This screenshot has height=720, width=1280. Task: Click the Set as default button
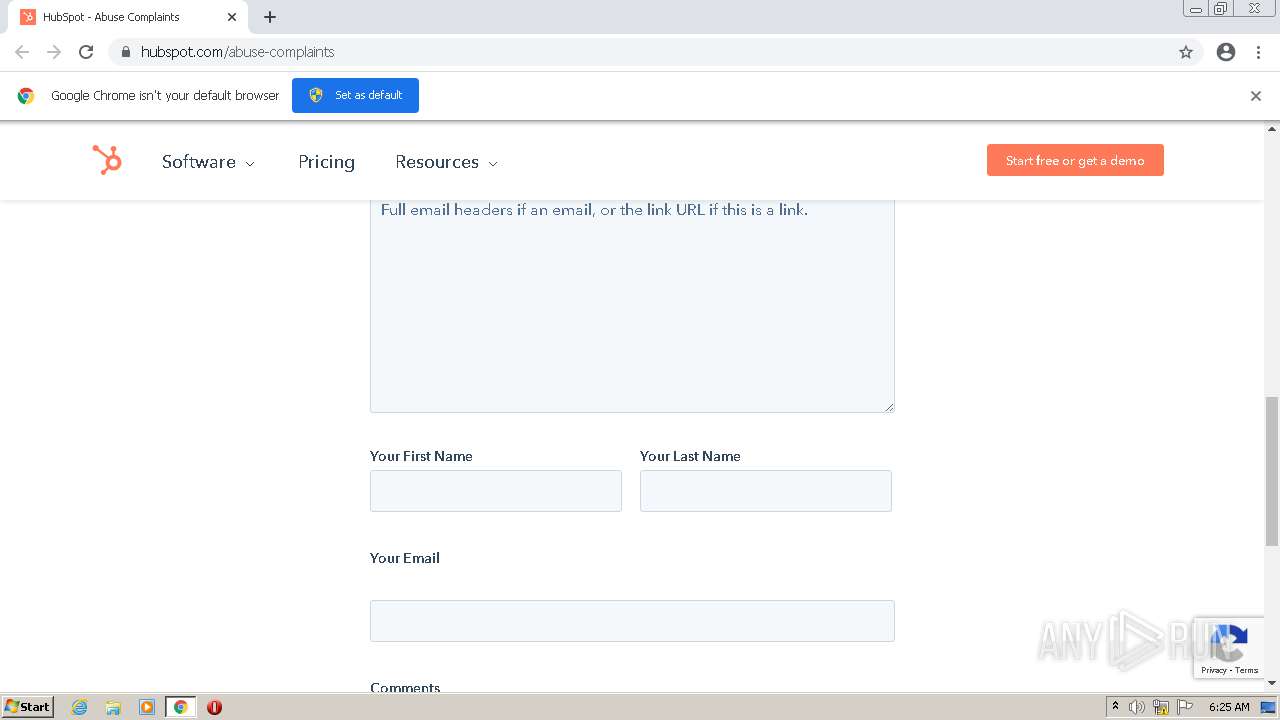pos(355,95)
